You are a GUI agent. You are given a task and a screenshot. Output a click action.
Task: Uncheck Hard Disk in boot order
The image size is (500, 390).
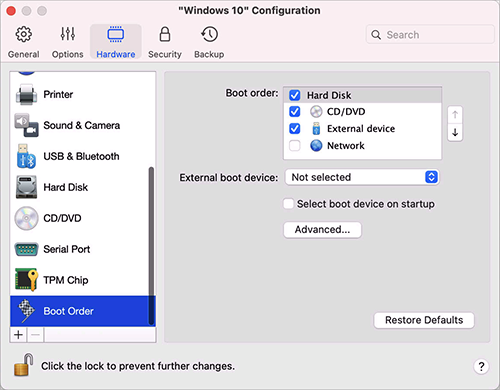point(295,95)
